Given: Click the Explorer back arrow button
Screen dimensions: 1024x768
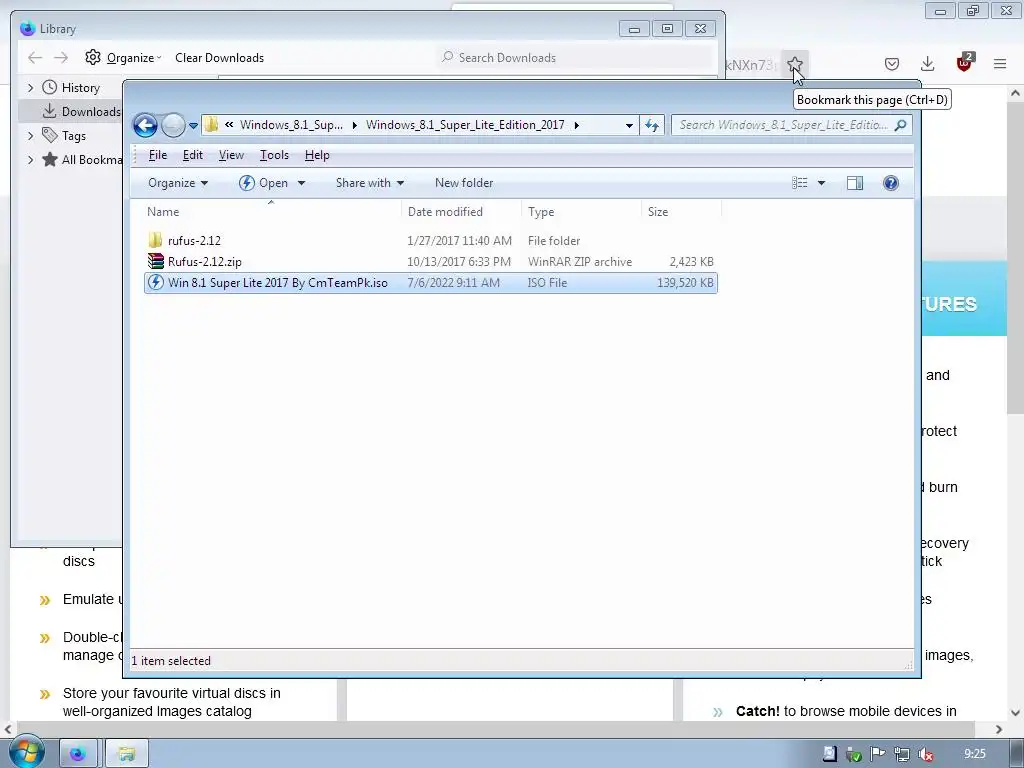Looking at the screenshot, I should pyautogui.click(x=145, y=125).
